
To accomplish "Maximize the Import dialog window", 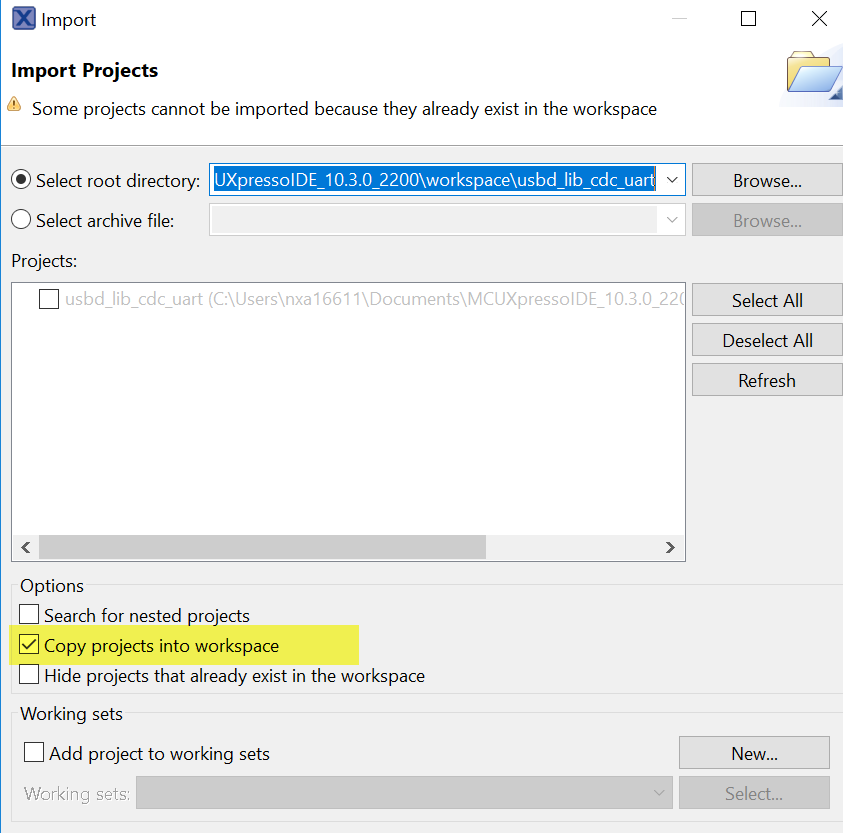I will pyautogui.click(x=748, y=19).
